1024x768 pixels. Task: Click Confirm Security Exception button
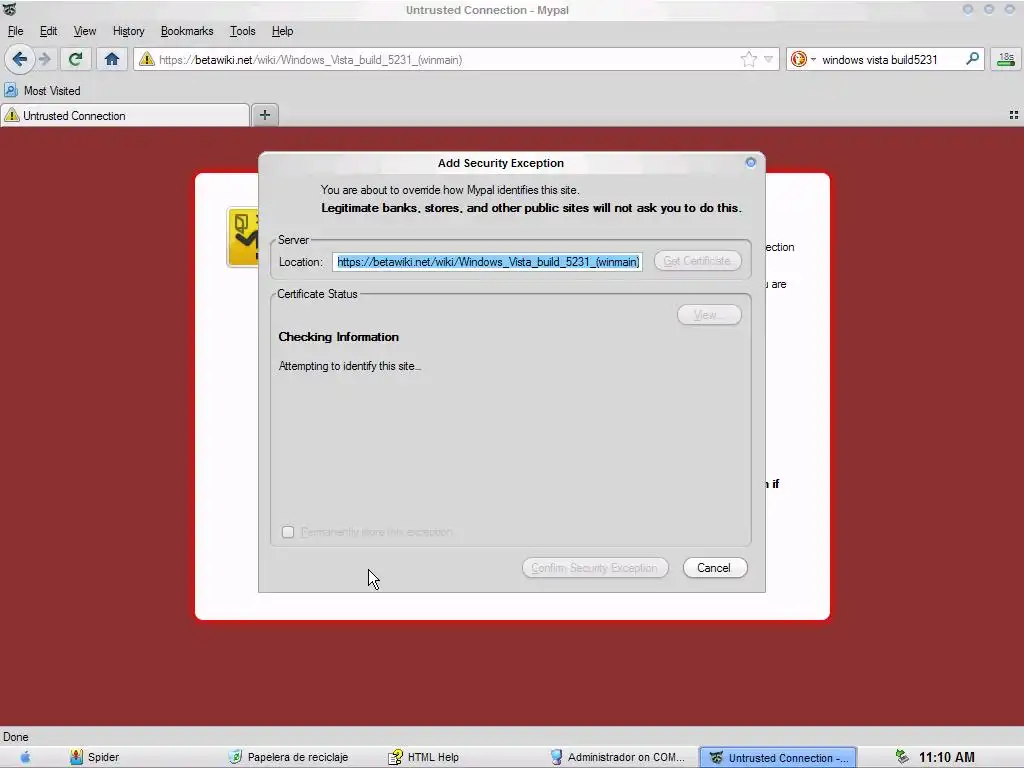click(x=595, y=568)
